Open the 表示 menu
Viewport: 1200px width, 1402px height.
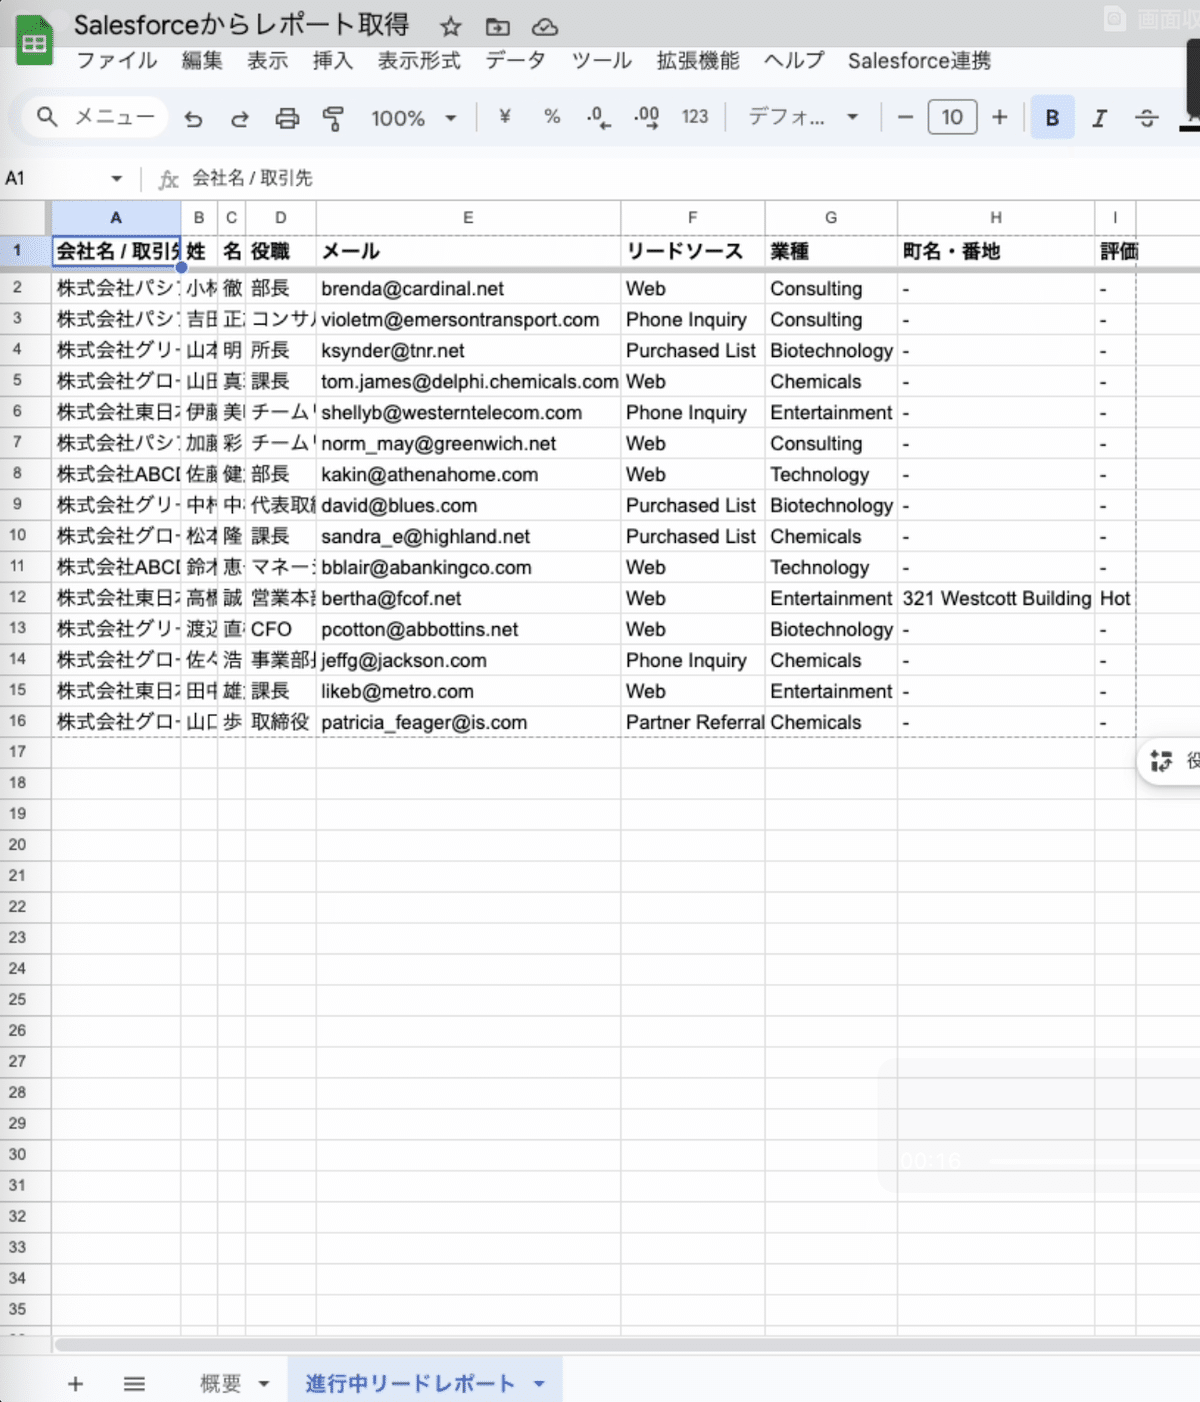(x=267, y=61)
